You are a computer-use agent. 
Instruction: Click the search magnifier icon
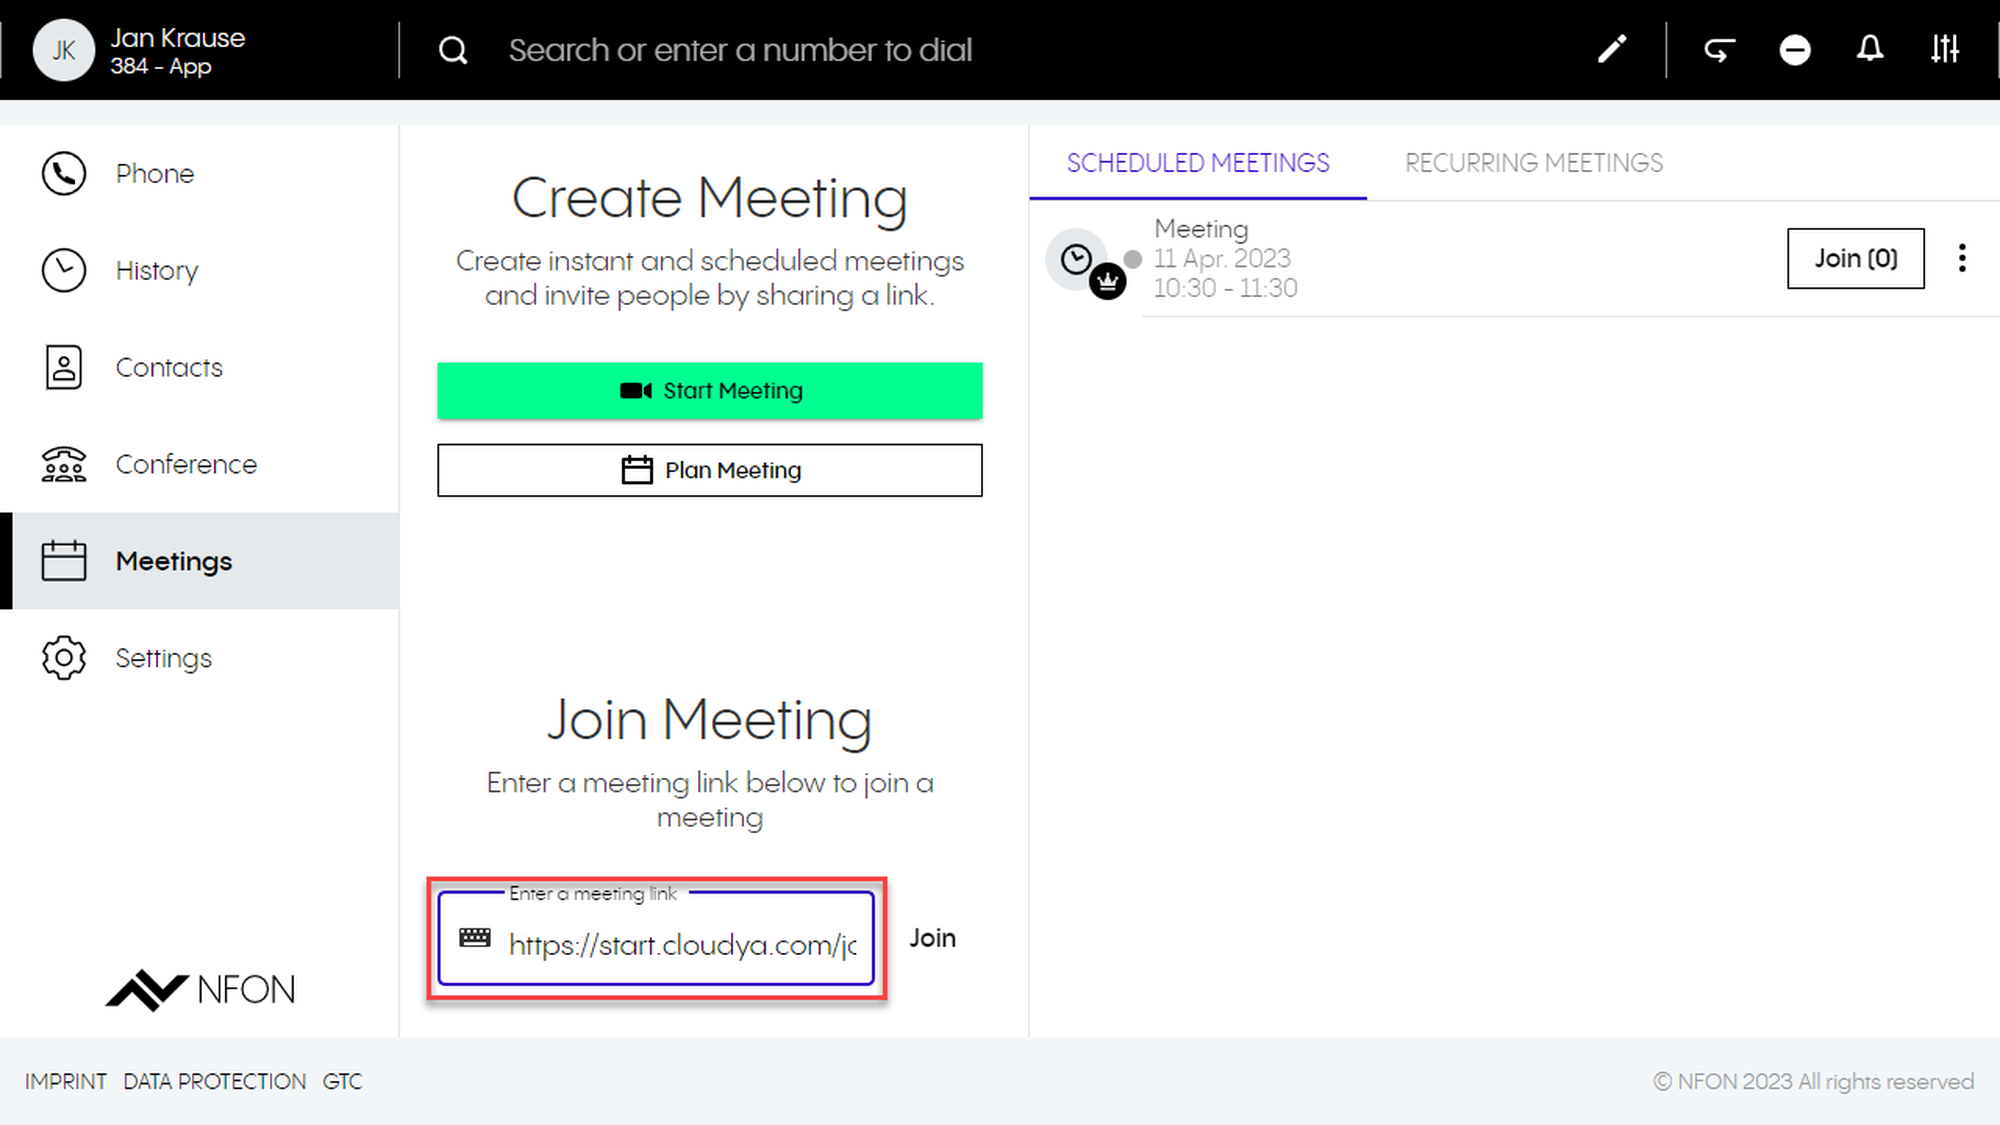click(453, 50)
